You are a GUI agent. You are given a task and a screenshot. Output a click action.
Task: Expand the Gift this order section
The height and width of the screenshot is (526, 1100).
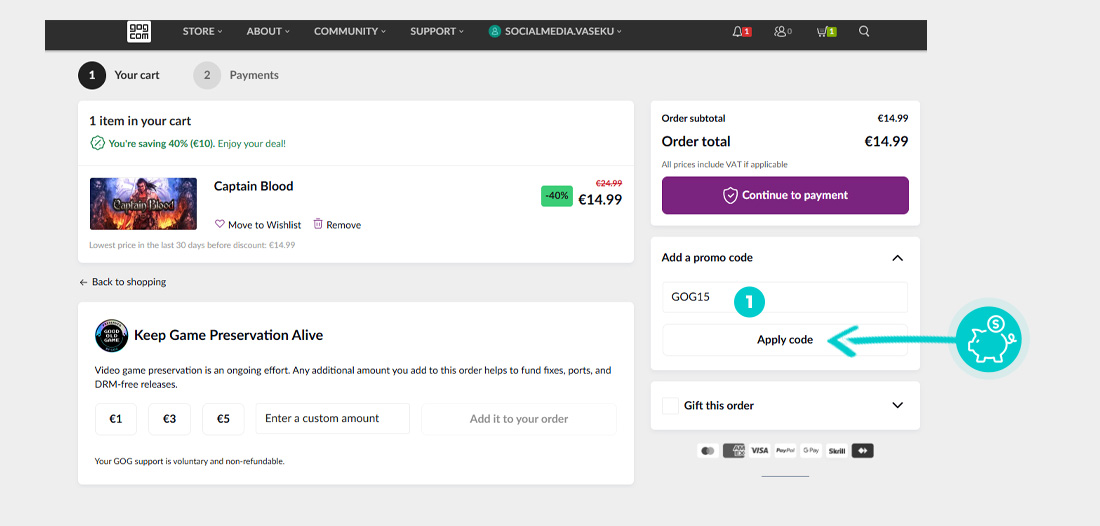[897, 406]
